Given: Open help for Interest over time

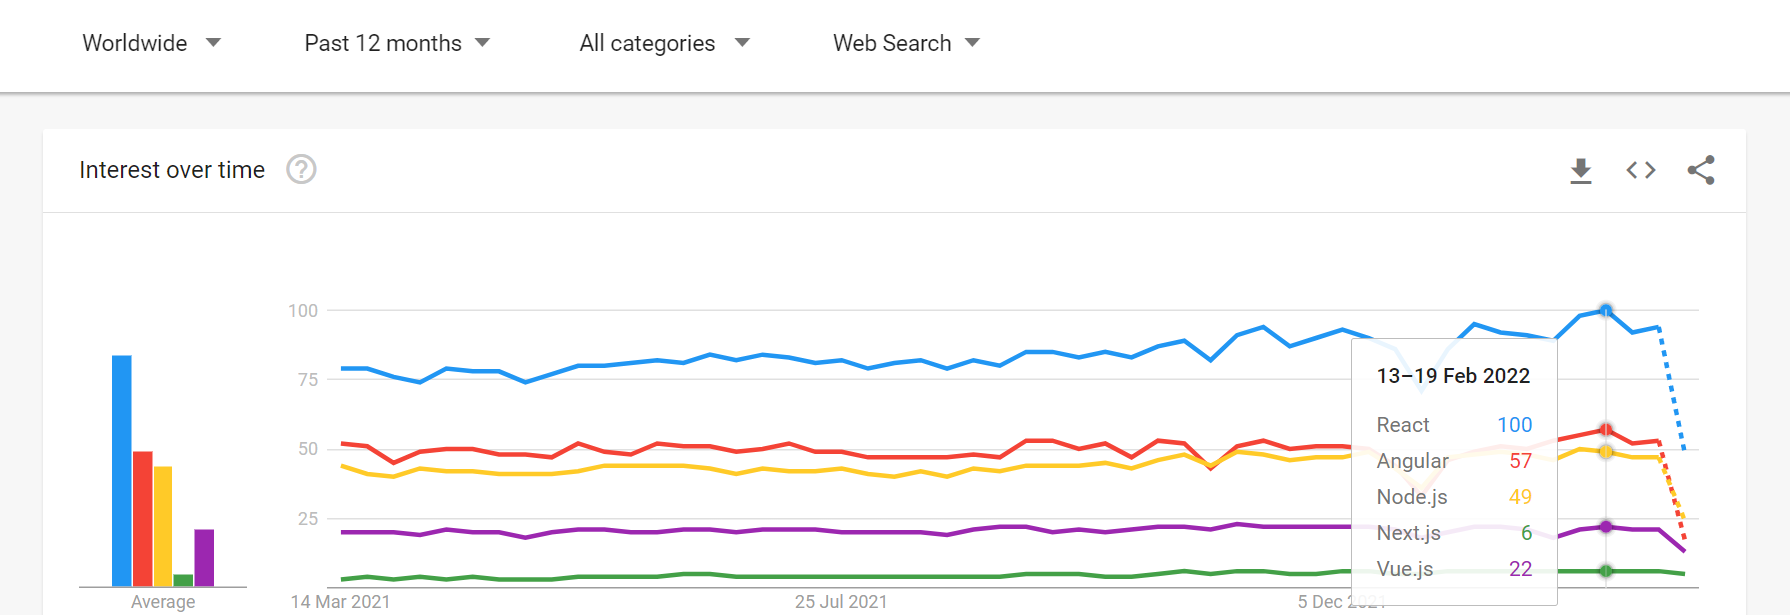Looking at the screenshot, I should [x=300, y=170].
